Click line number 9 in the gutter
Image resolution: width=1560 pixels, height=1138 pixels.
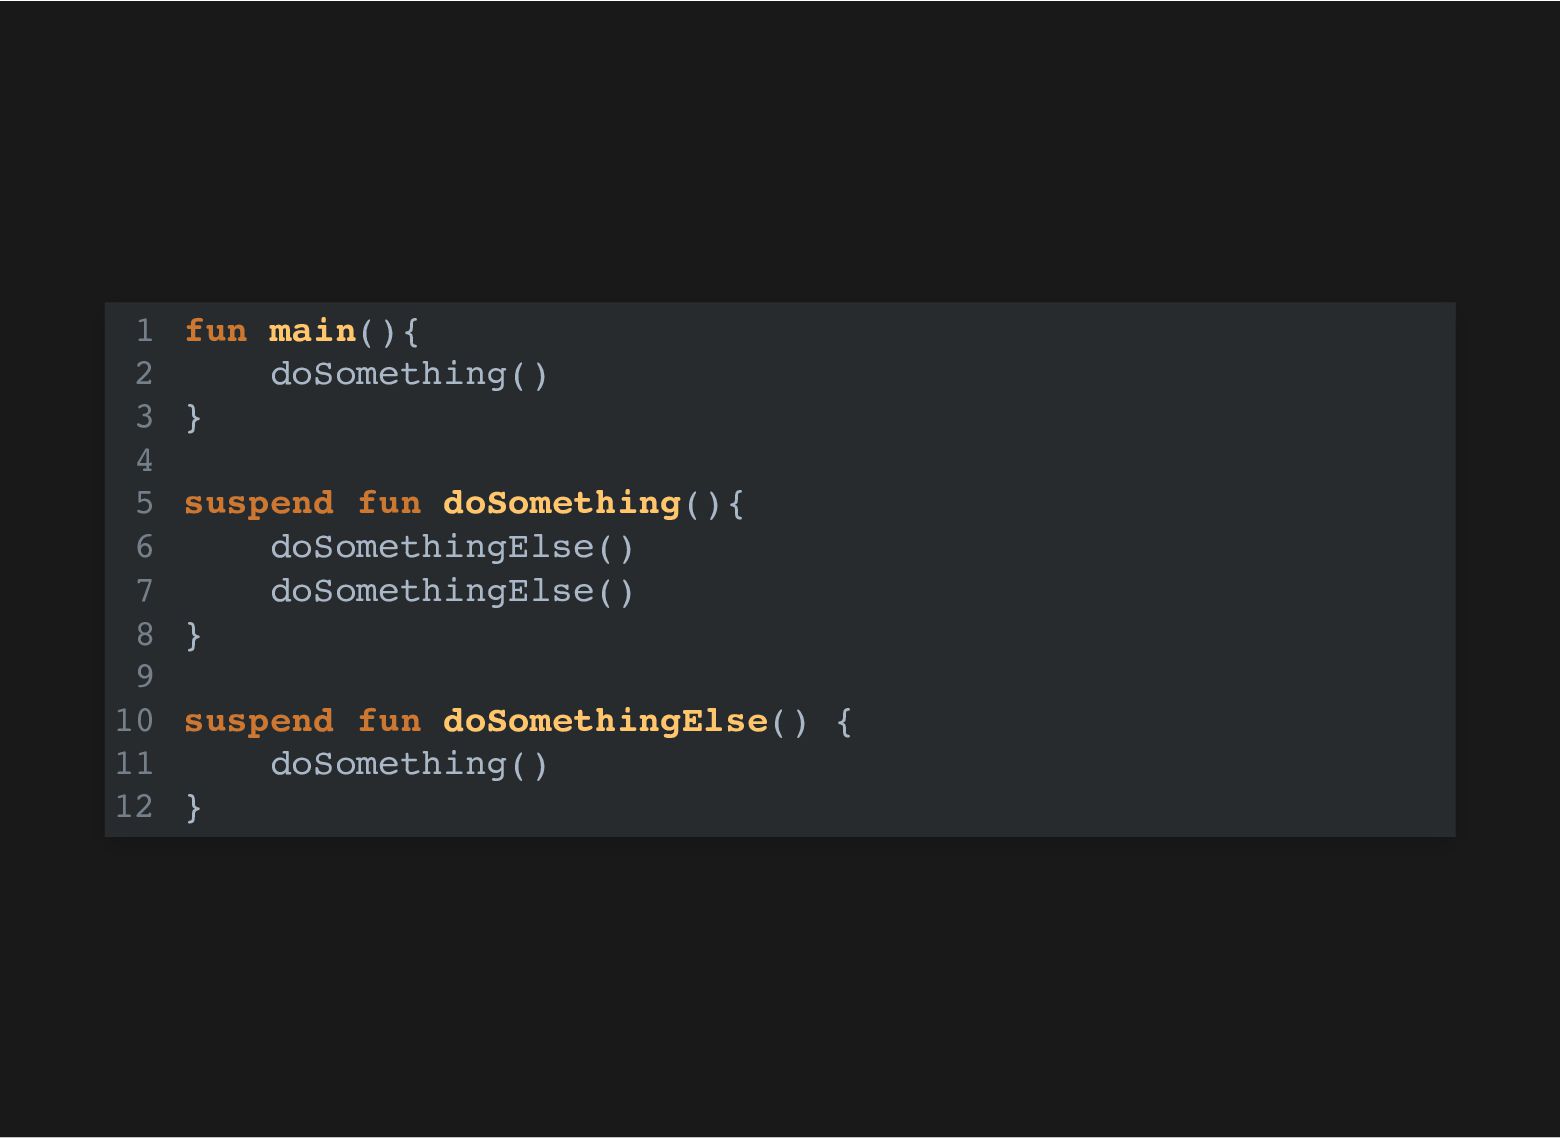click(x=145, y=677)
